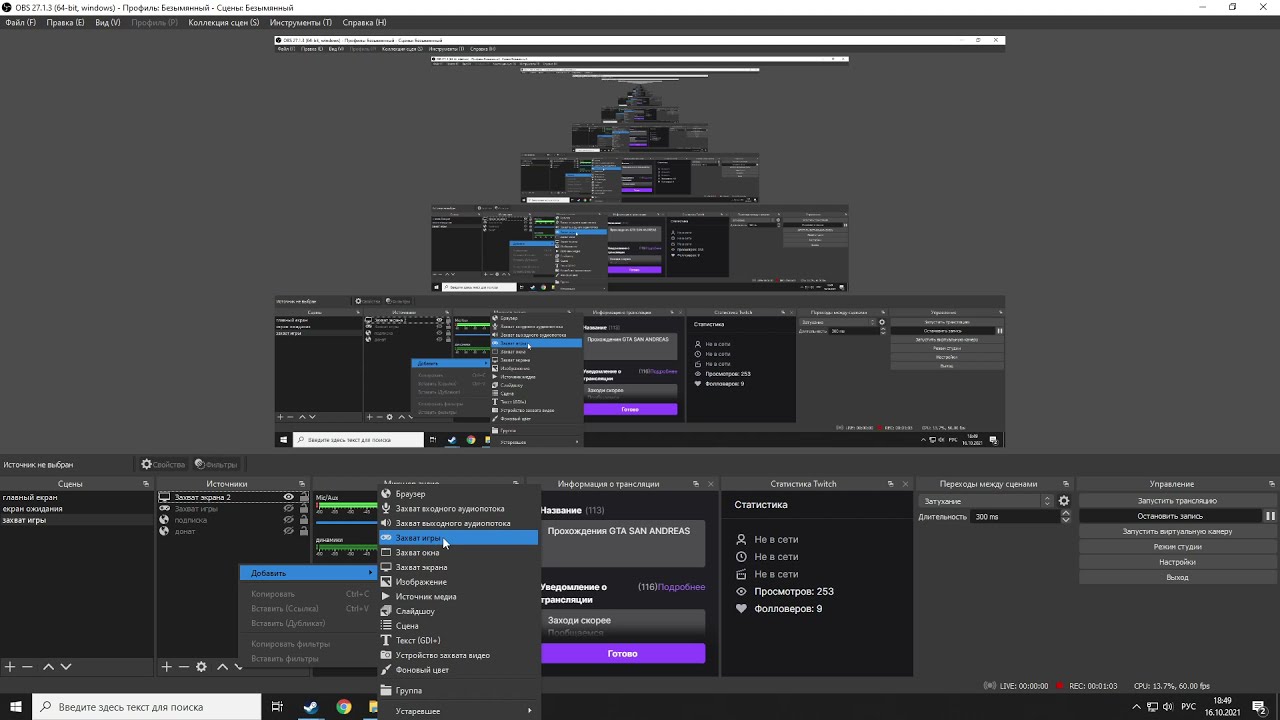Screen dimensions: 1280x720
Task: Choose Текст (GDI+) source type
Action: coord(458,641)
